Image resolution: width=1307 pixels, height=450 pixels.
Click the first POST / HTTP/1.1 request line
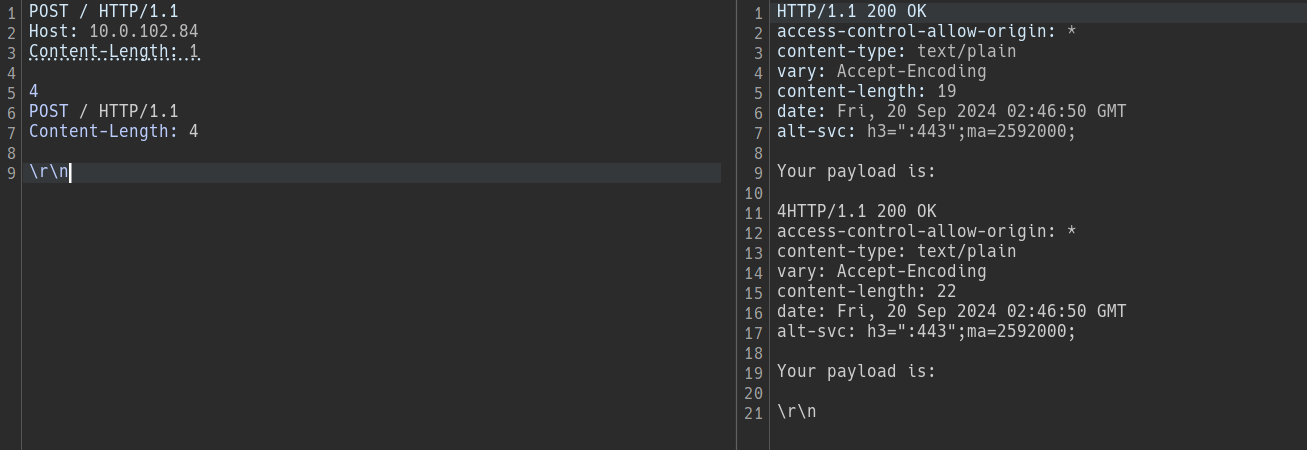pos(103,12)
